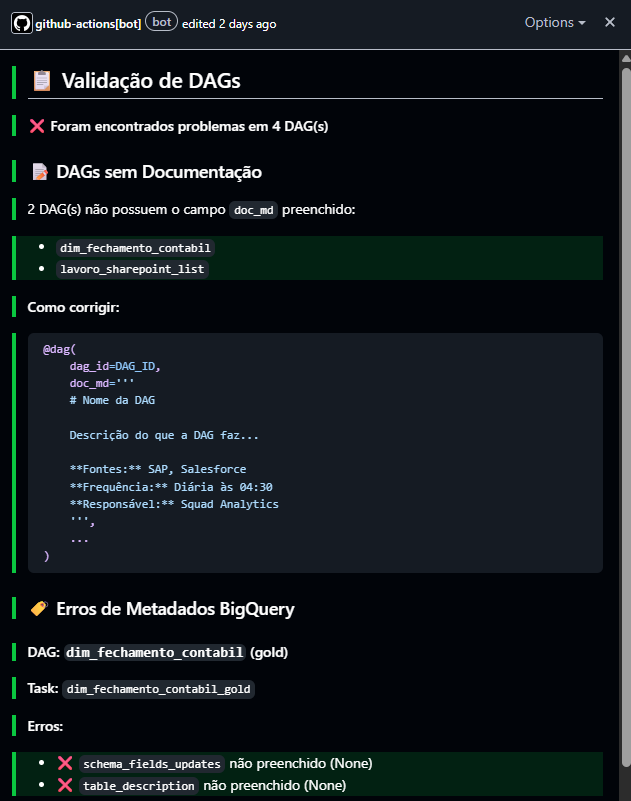Click the dag_id=DAG_ID, code line

[x=115, y=366]
